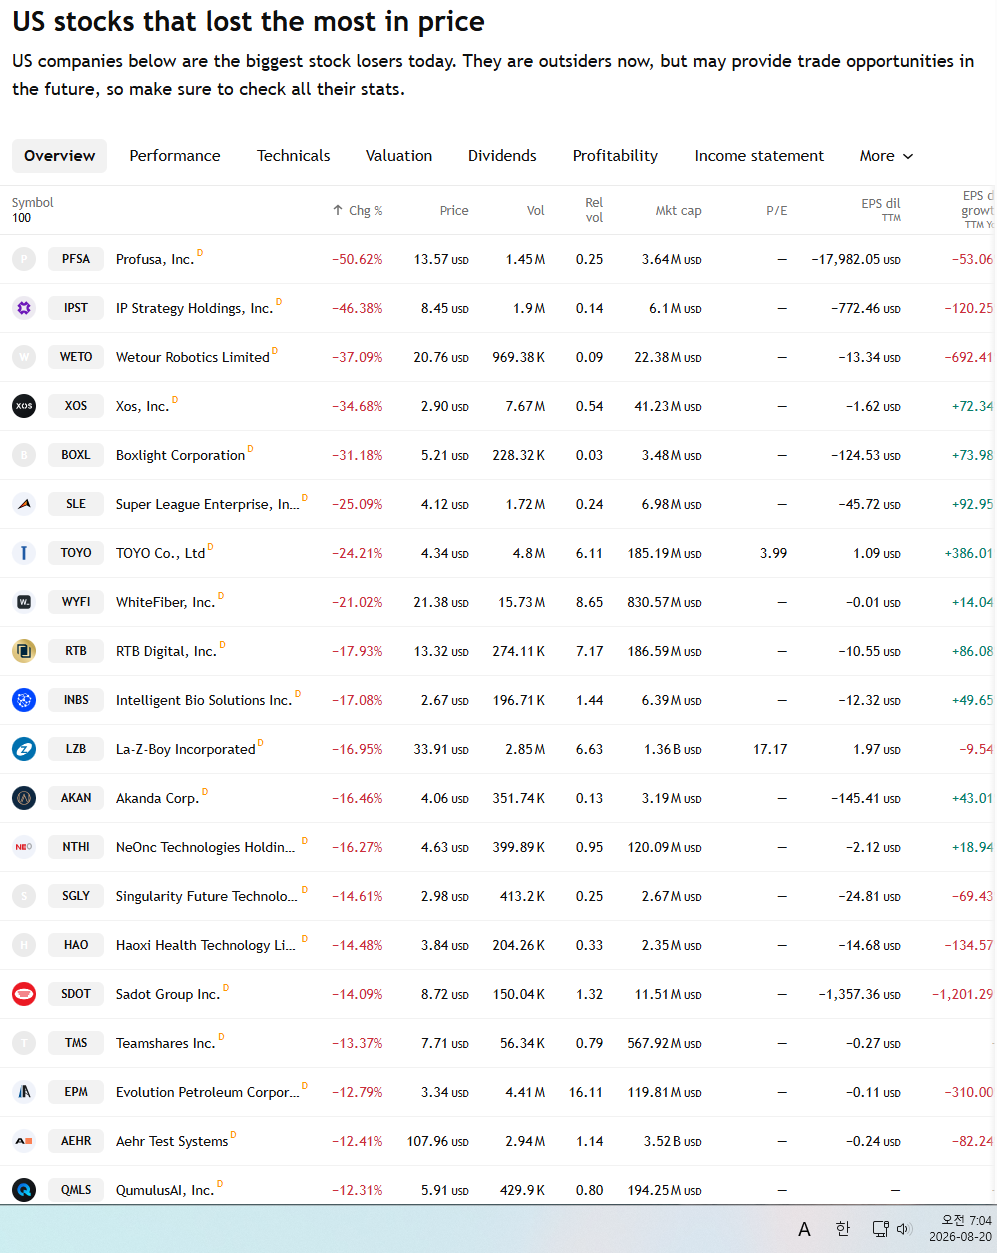Screen dimensions: 997x1253
Task: Select the Overview tab
Action: point(60,156)
